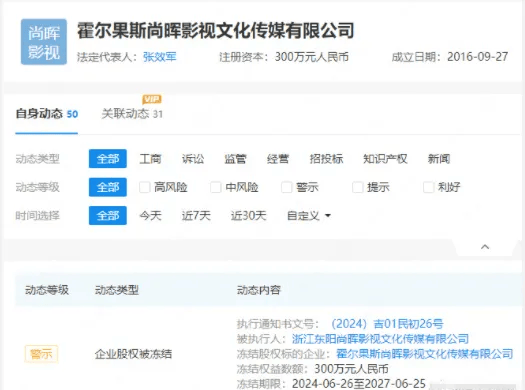Open 浙江东阳尚晖影视文化传媒有限公司 link
Image resolution: width=525 pixels, height=390 pixels.
(x=380, y=339)
